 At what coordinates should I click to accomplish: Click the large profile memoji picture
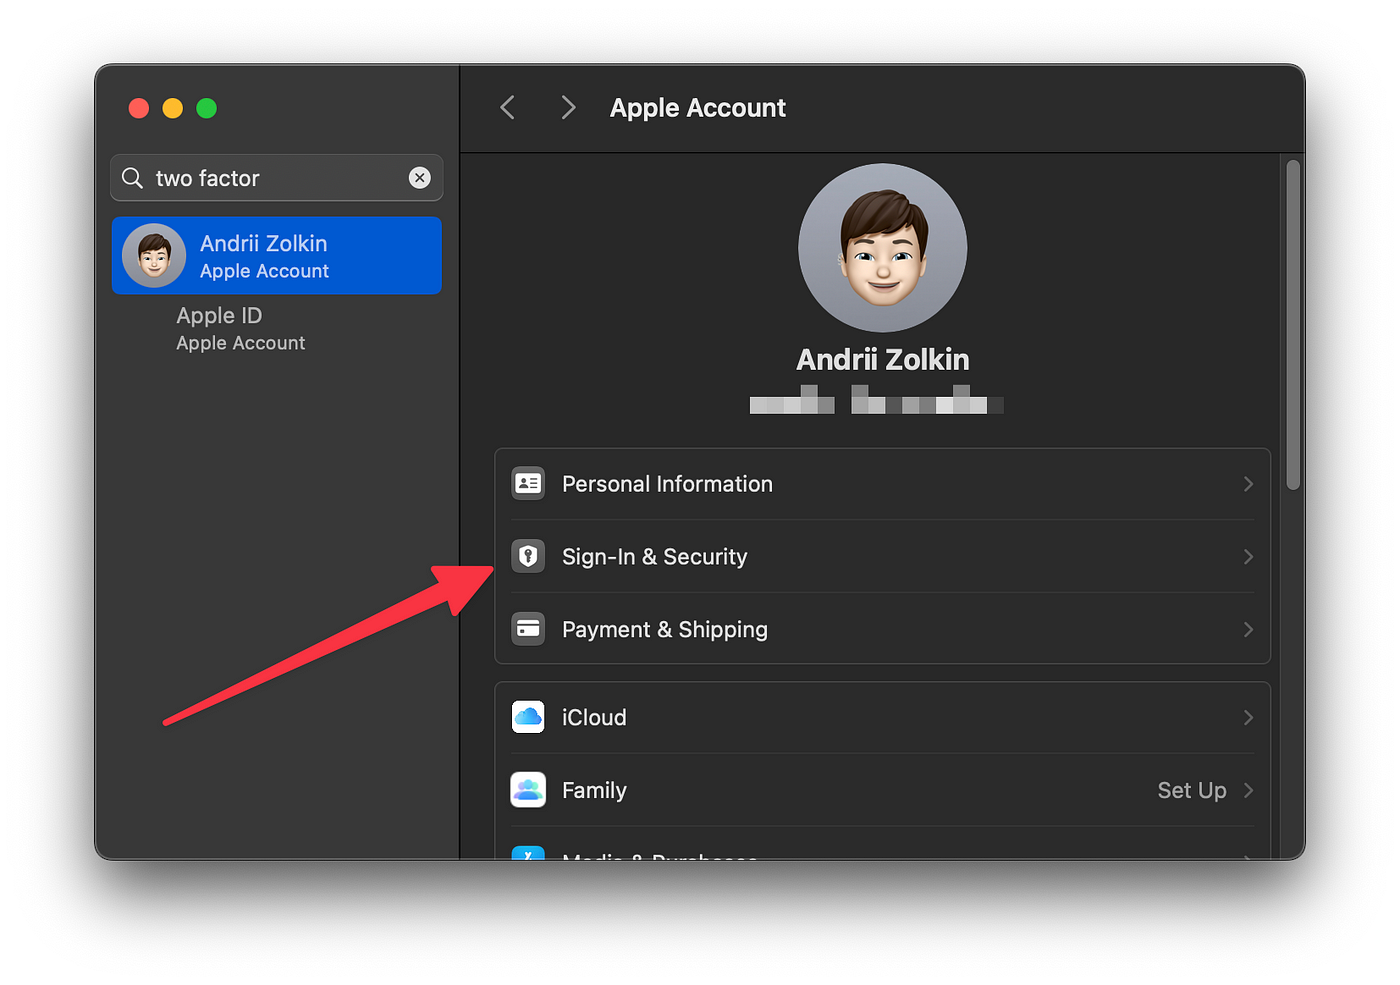point(882,248)
